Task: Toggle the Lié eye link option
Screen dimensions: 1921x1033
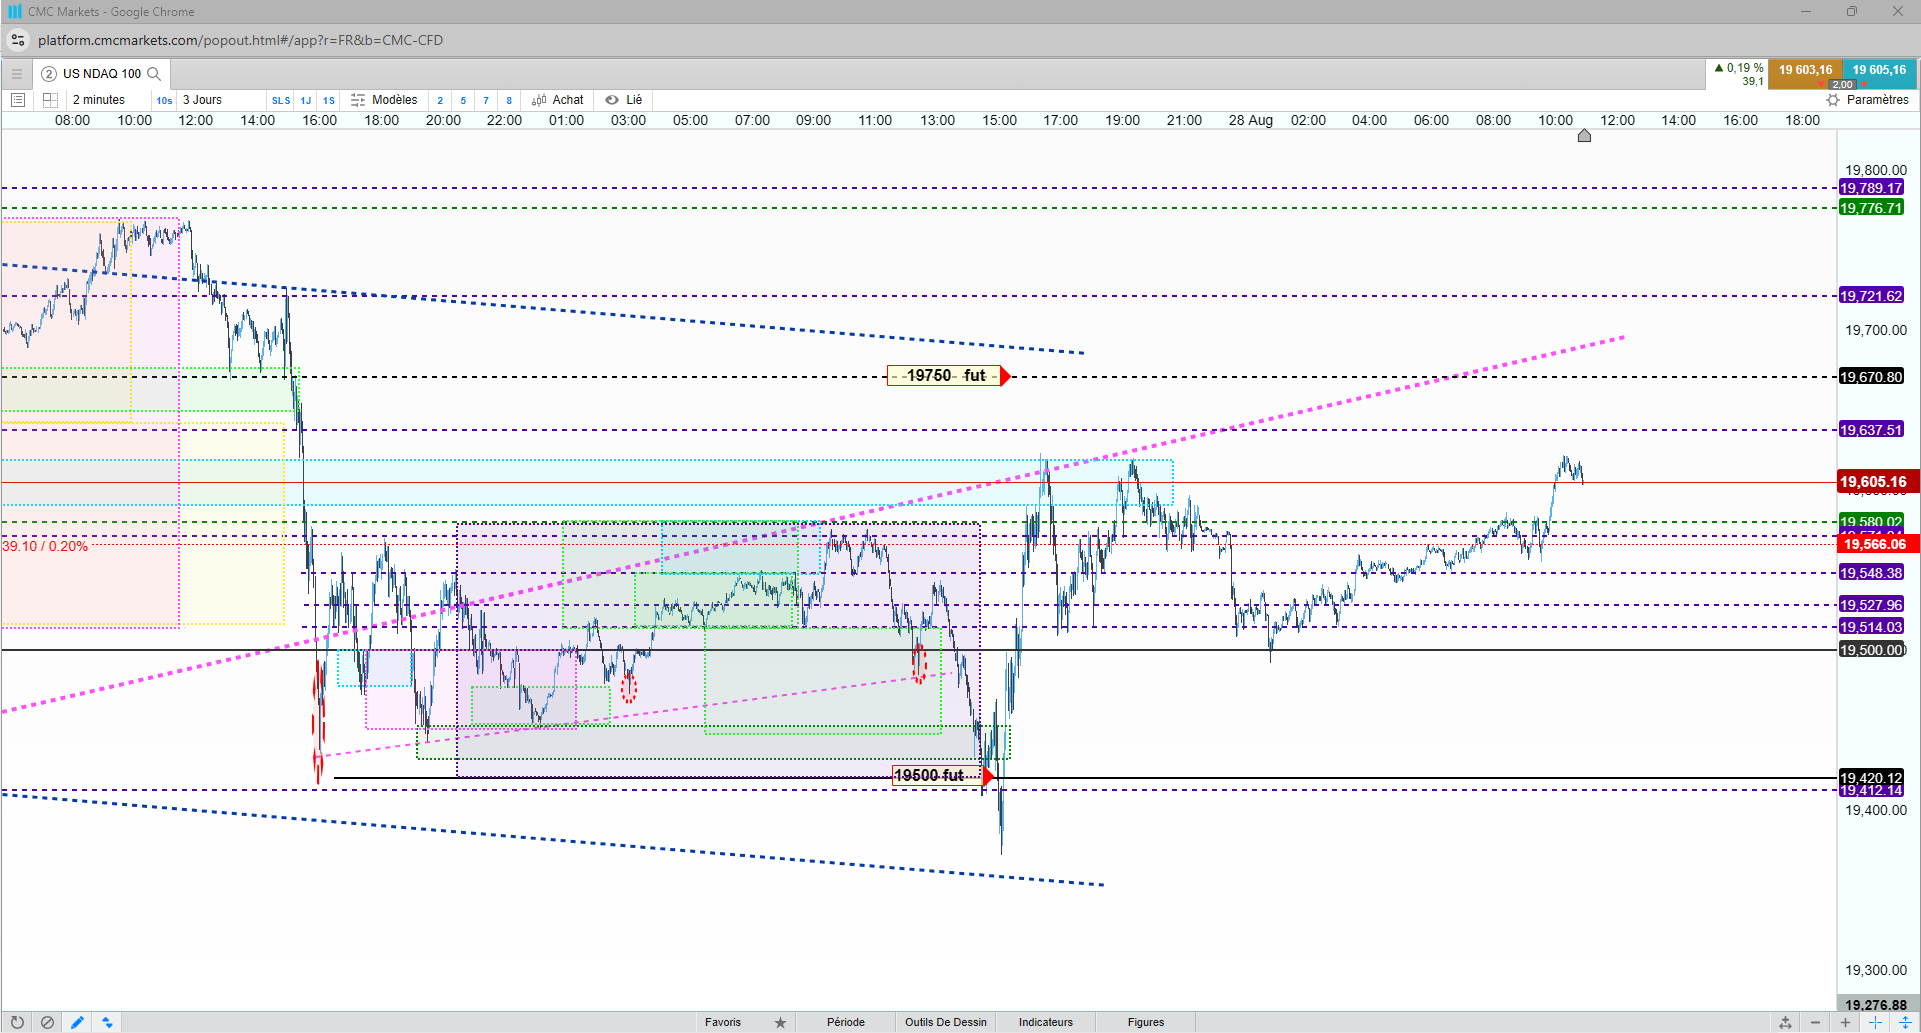Action: click(x=623, y=100)
